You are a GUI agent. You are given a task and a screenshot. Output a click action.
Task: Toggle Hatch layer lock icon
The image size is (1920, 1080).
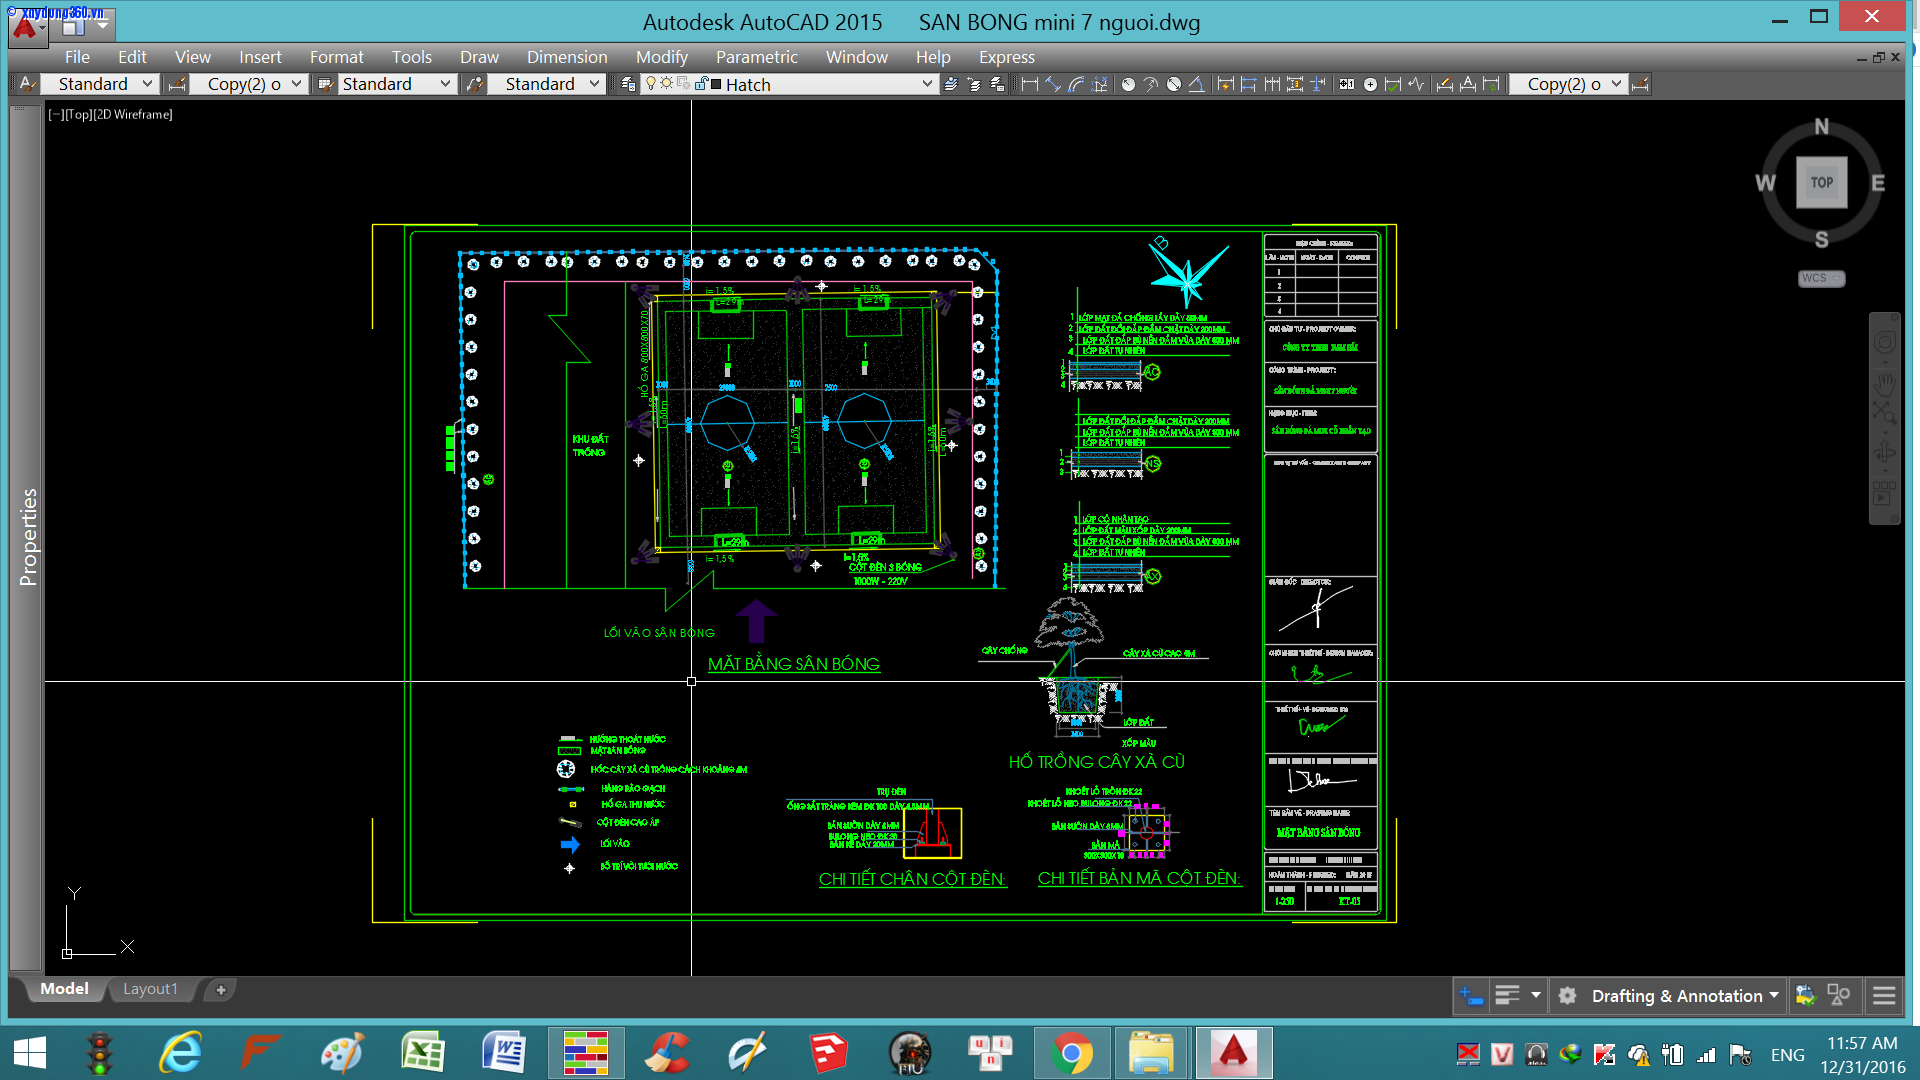click(x=701, y=84)
